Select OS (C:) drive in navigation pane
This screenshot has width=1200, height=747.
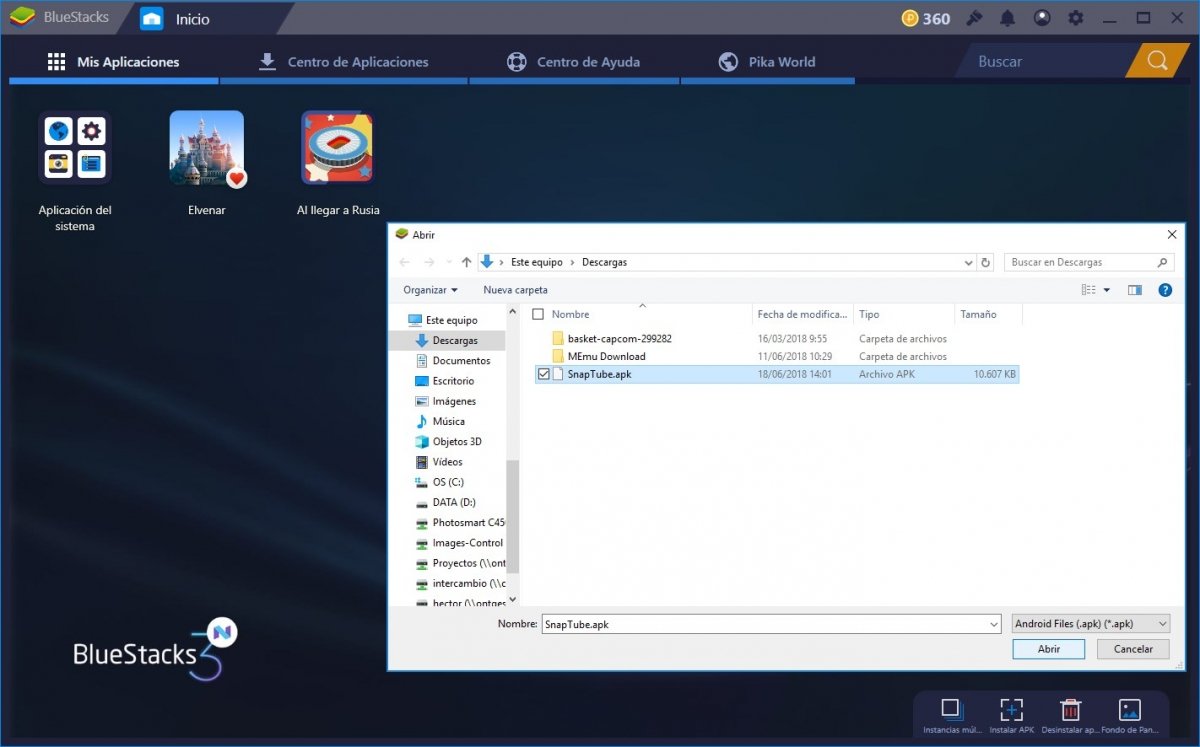tap(447, 482)
